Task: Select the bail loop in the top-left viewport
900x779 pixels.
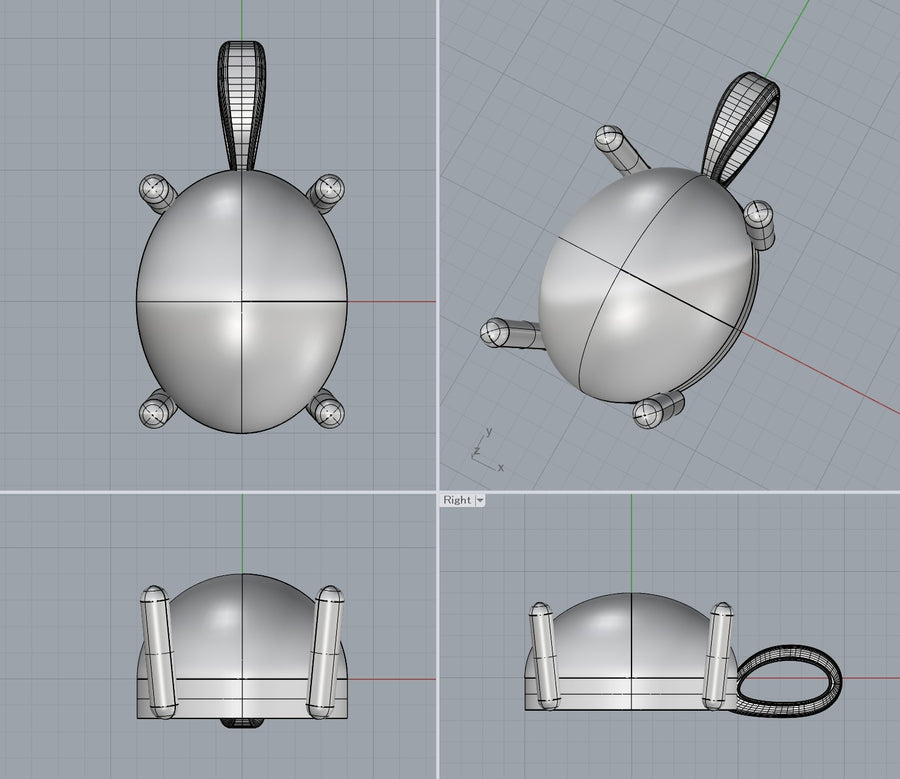Action: pos(241,100)
